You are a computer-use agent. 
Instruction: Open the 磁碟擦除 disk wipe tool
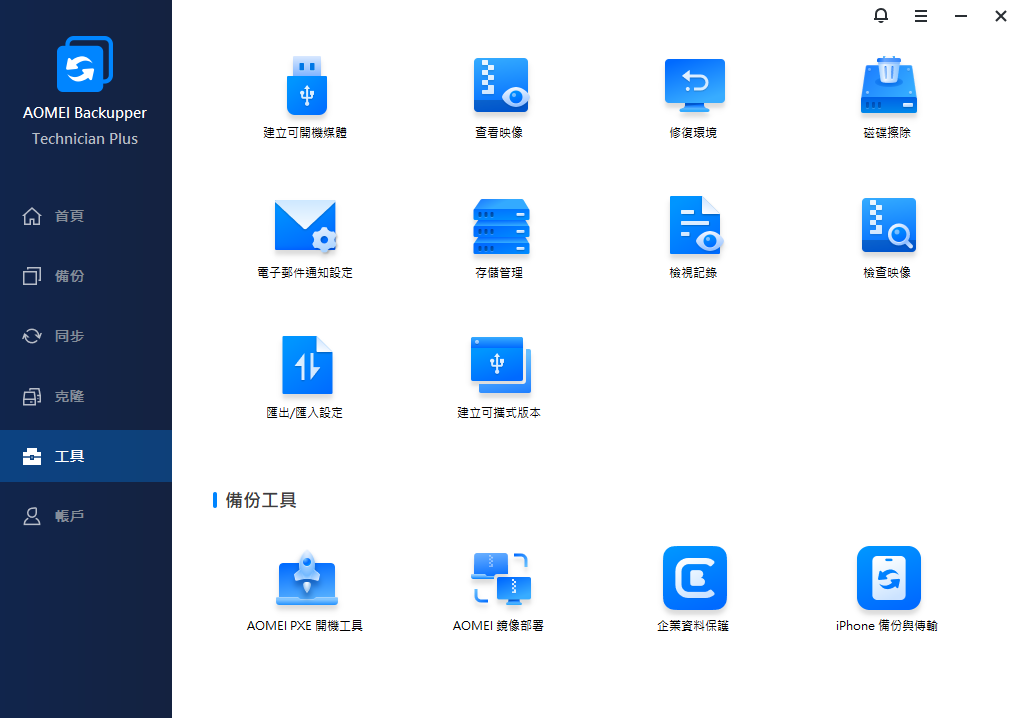click(888, 97)
